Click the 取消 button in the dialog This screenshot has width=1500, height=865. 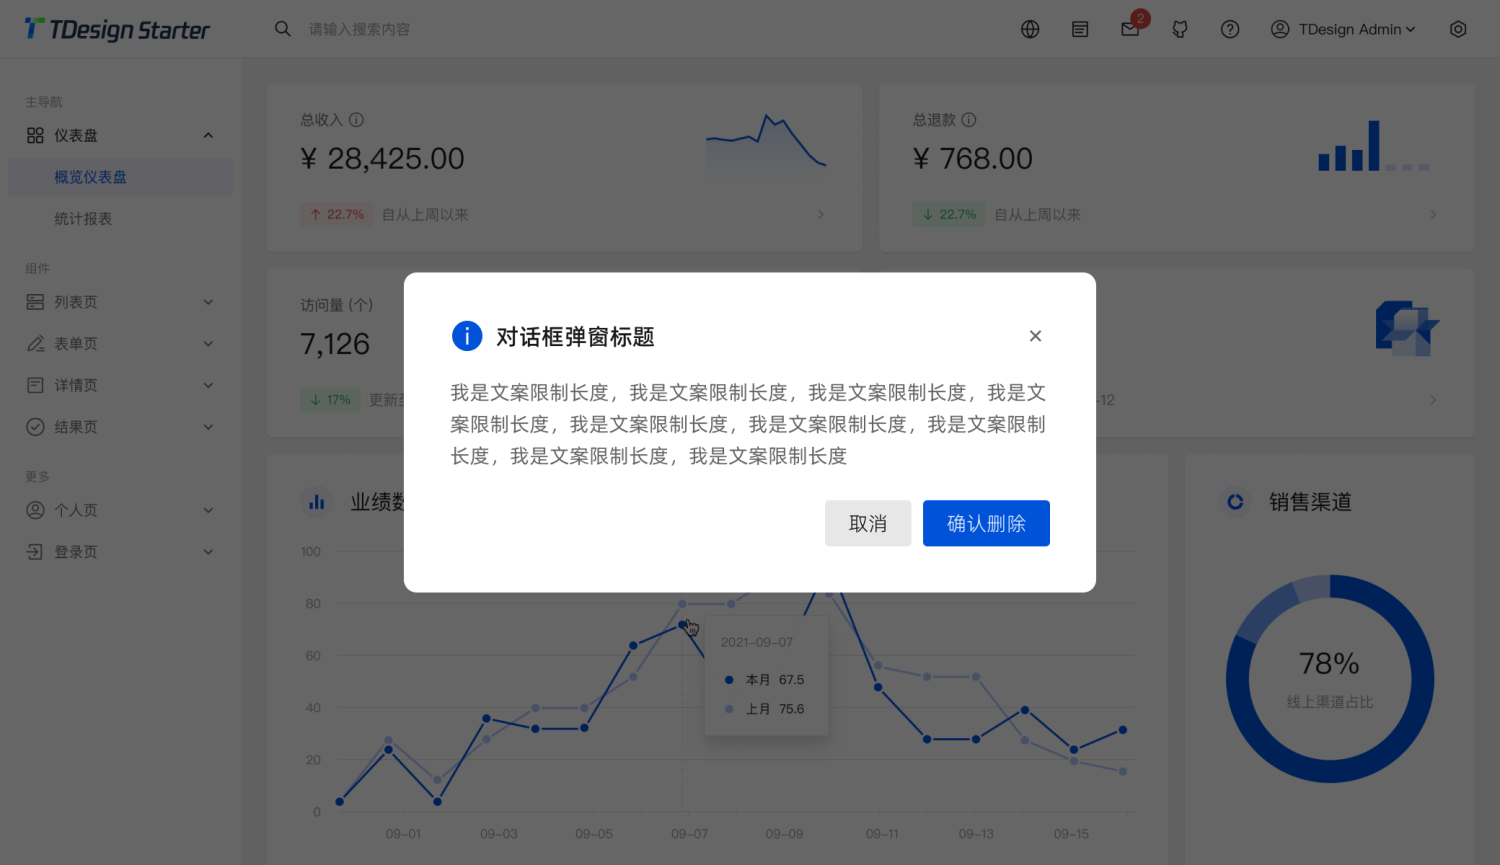coord(868,523)
